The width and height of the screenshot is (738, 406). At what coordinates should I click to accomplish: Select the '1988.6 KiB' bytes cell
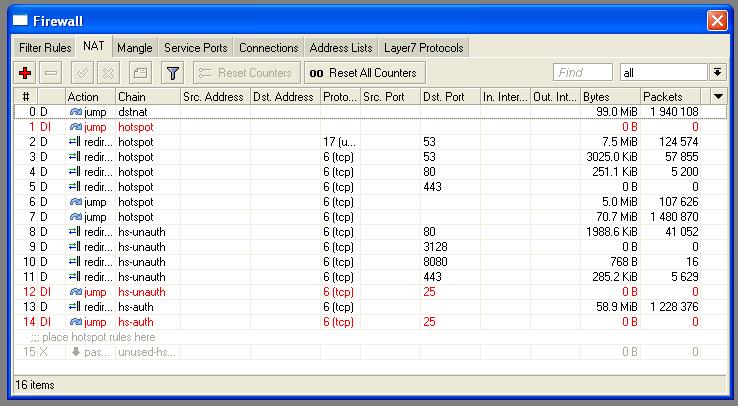[612, 232]
